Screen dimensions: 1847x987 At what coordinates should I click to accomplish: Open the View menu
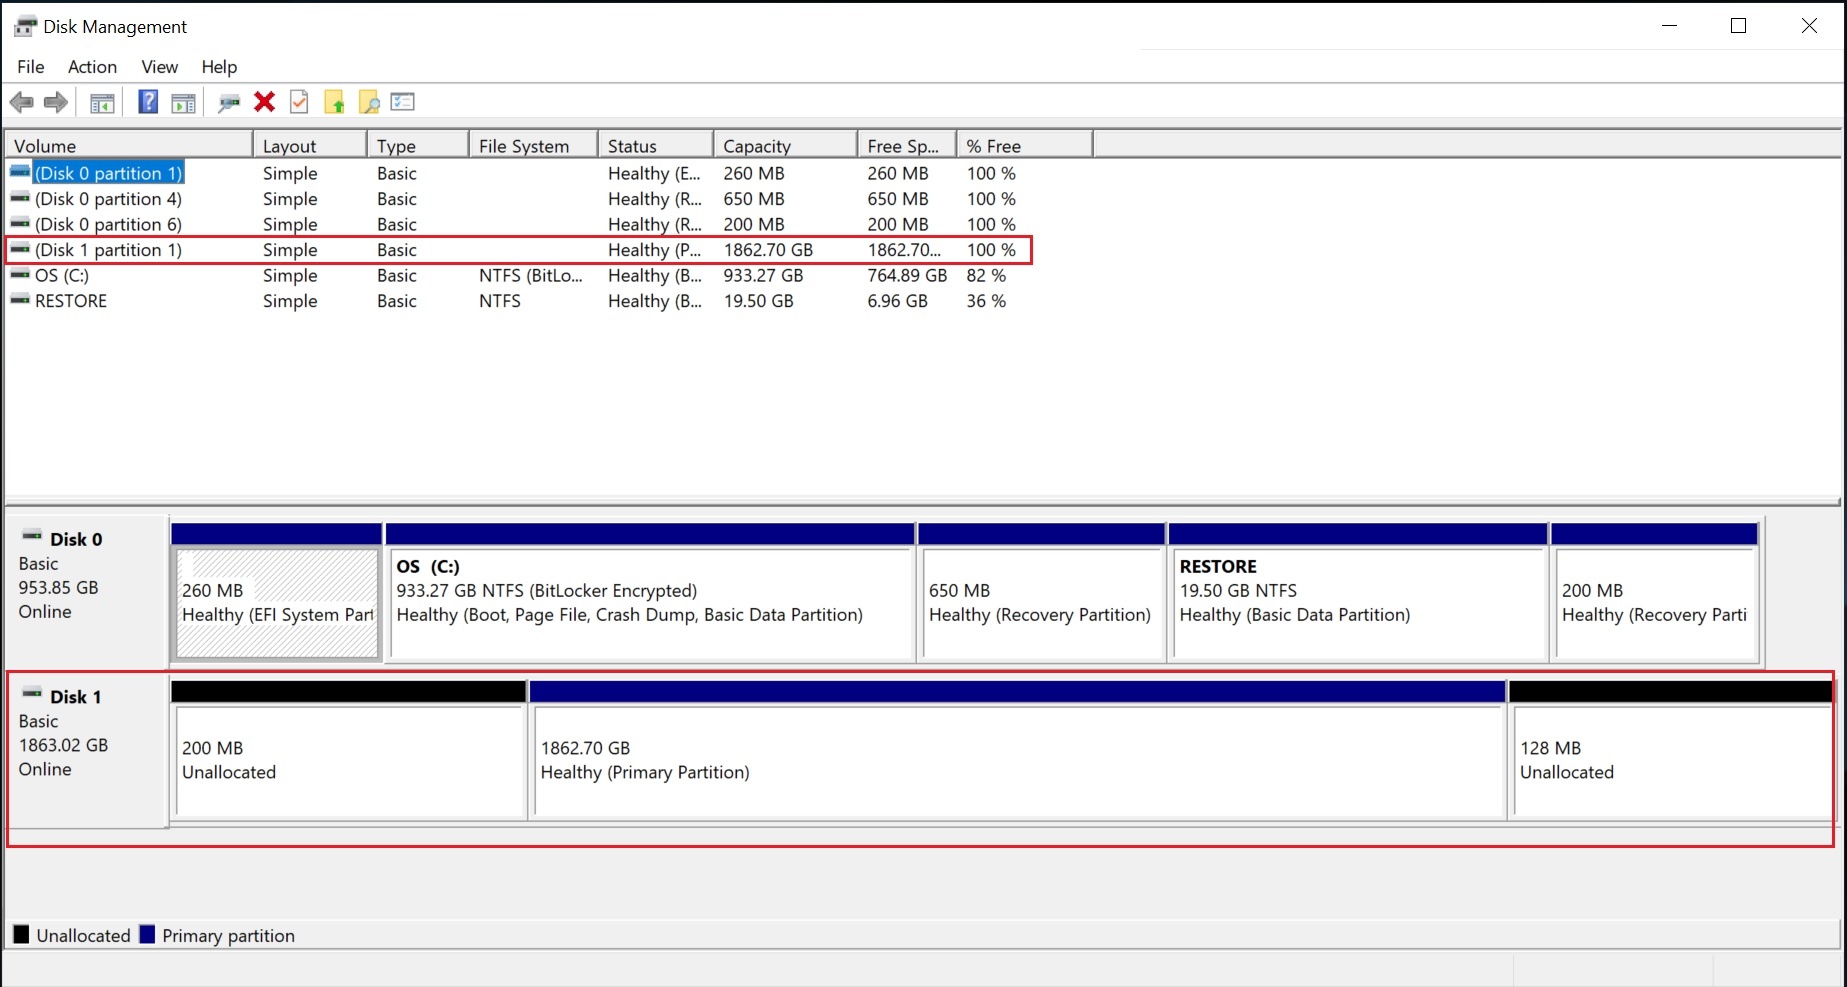[x=158, y=66]
